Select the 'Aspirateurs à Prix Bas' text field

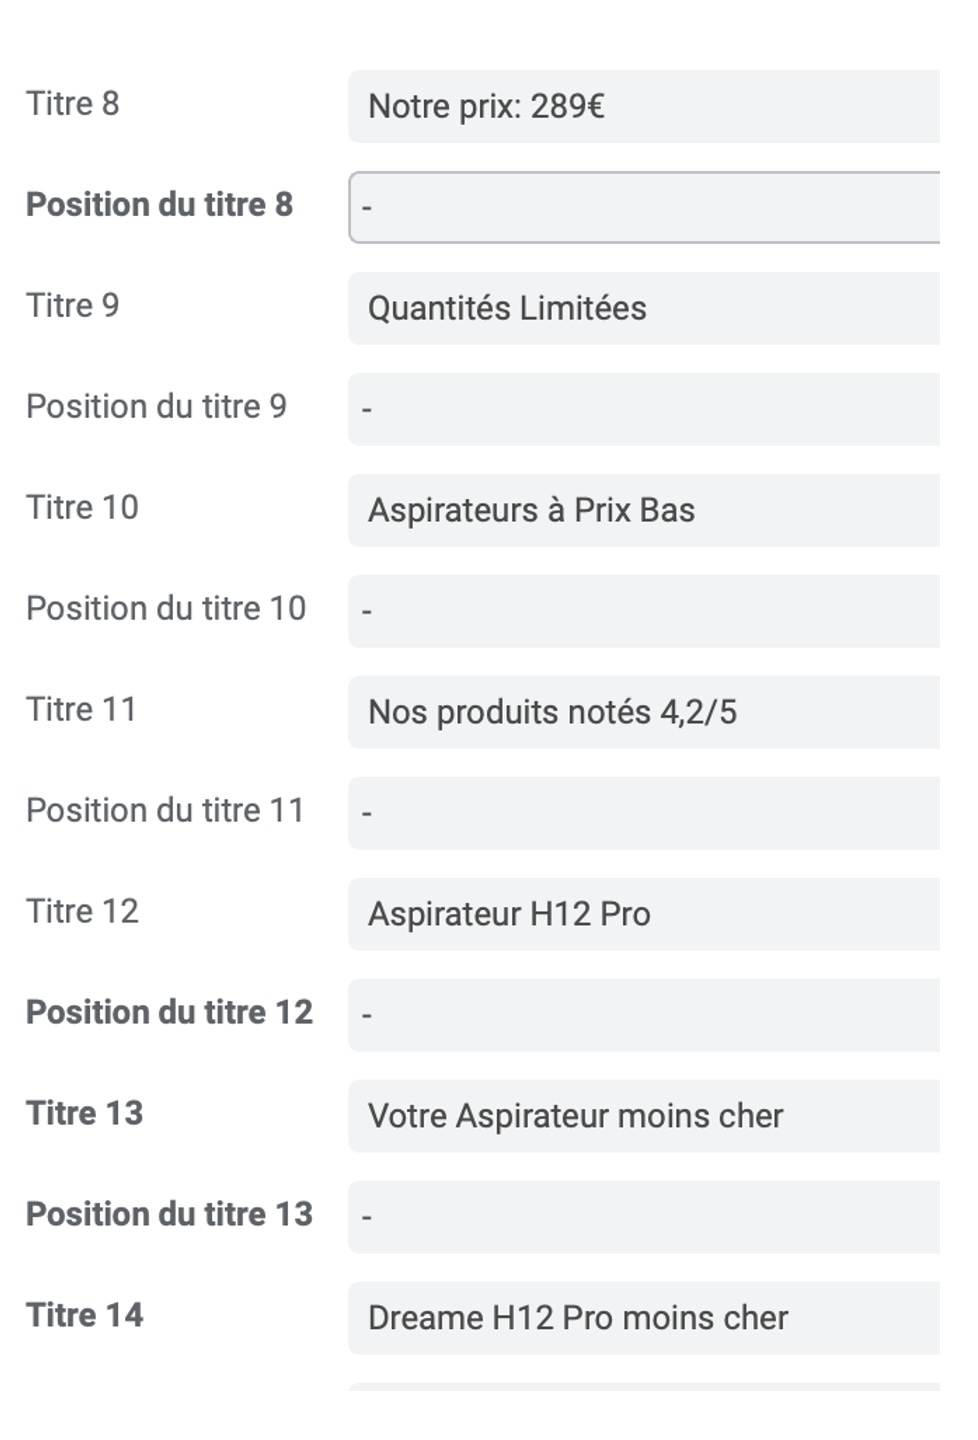[x=644, y=510]
